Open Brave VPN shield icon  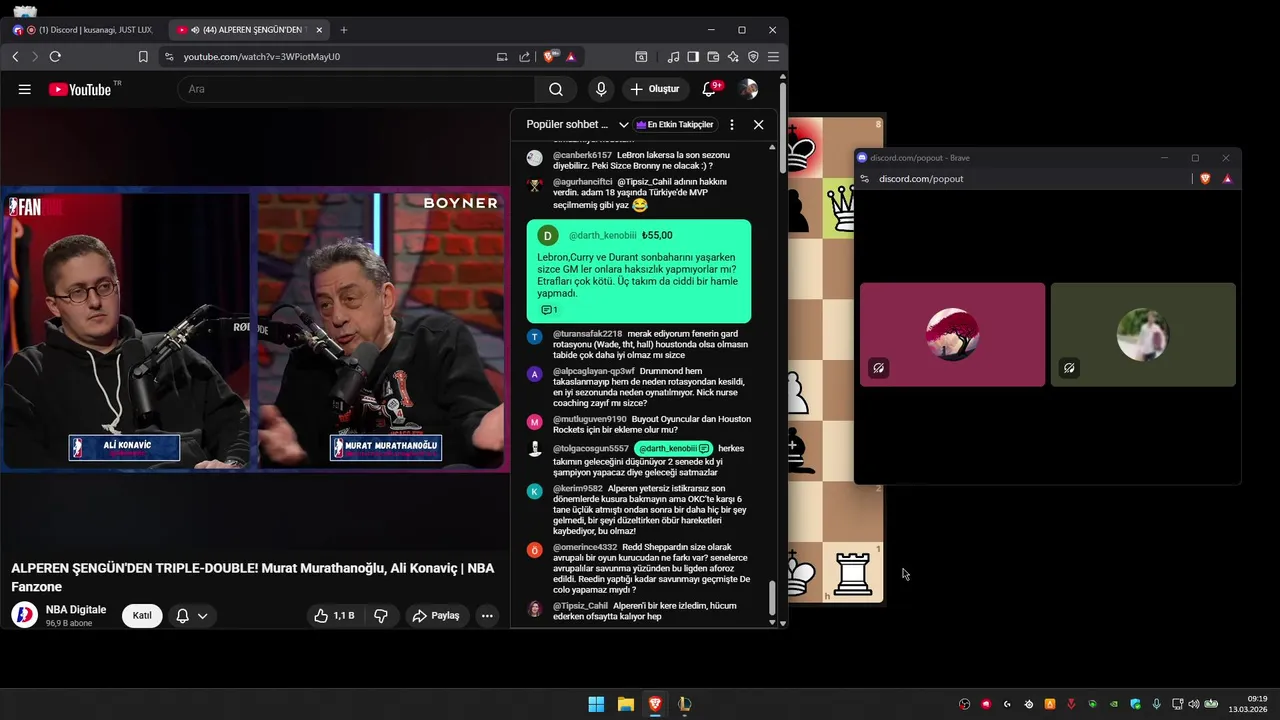point(753,57)
